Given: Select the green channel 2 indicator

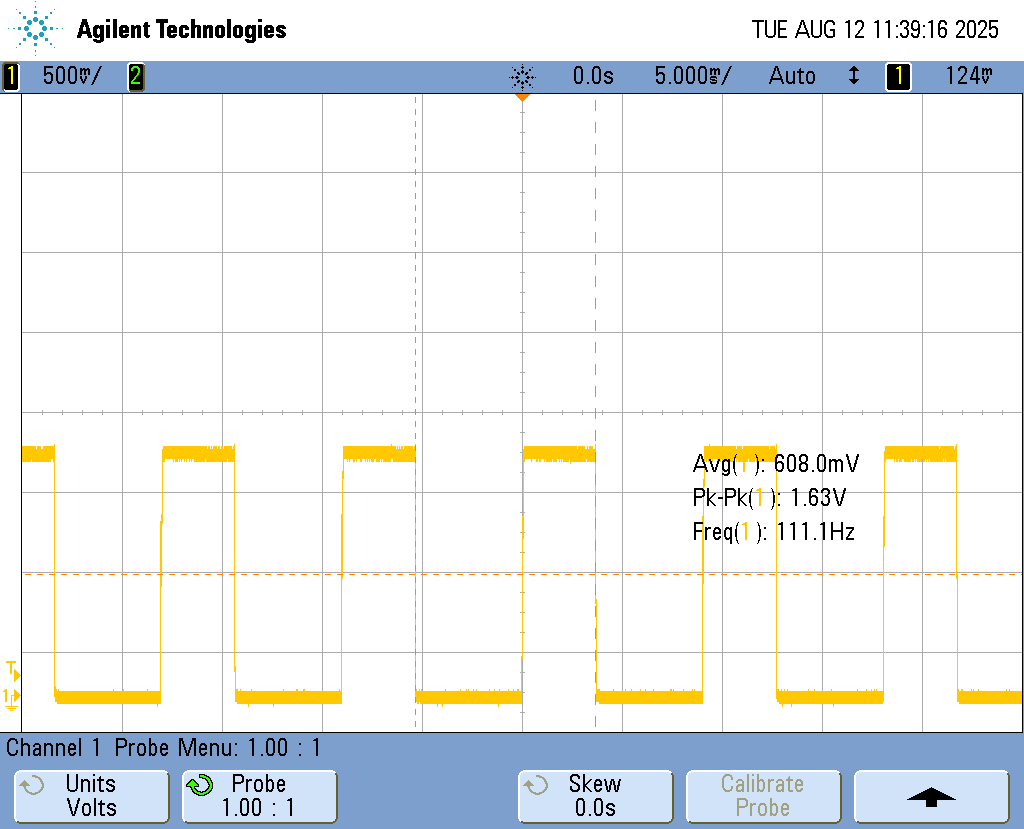Looking at the screenshot, I should click(135, 76).
